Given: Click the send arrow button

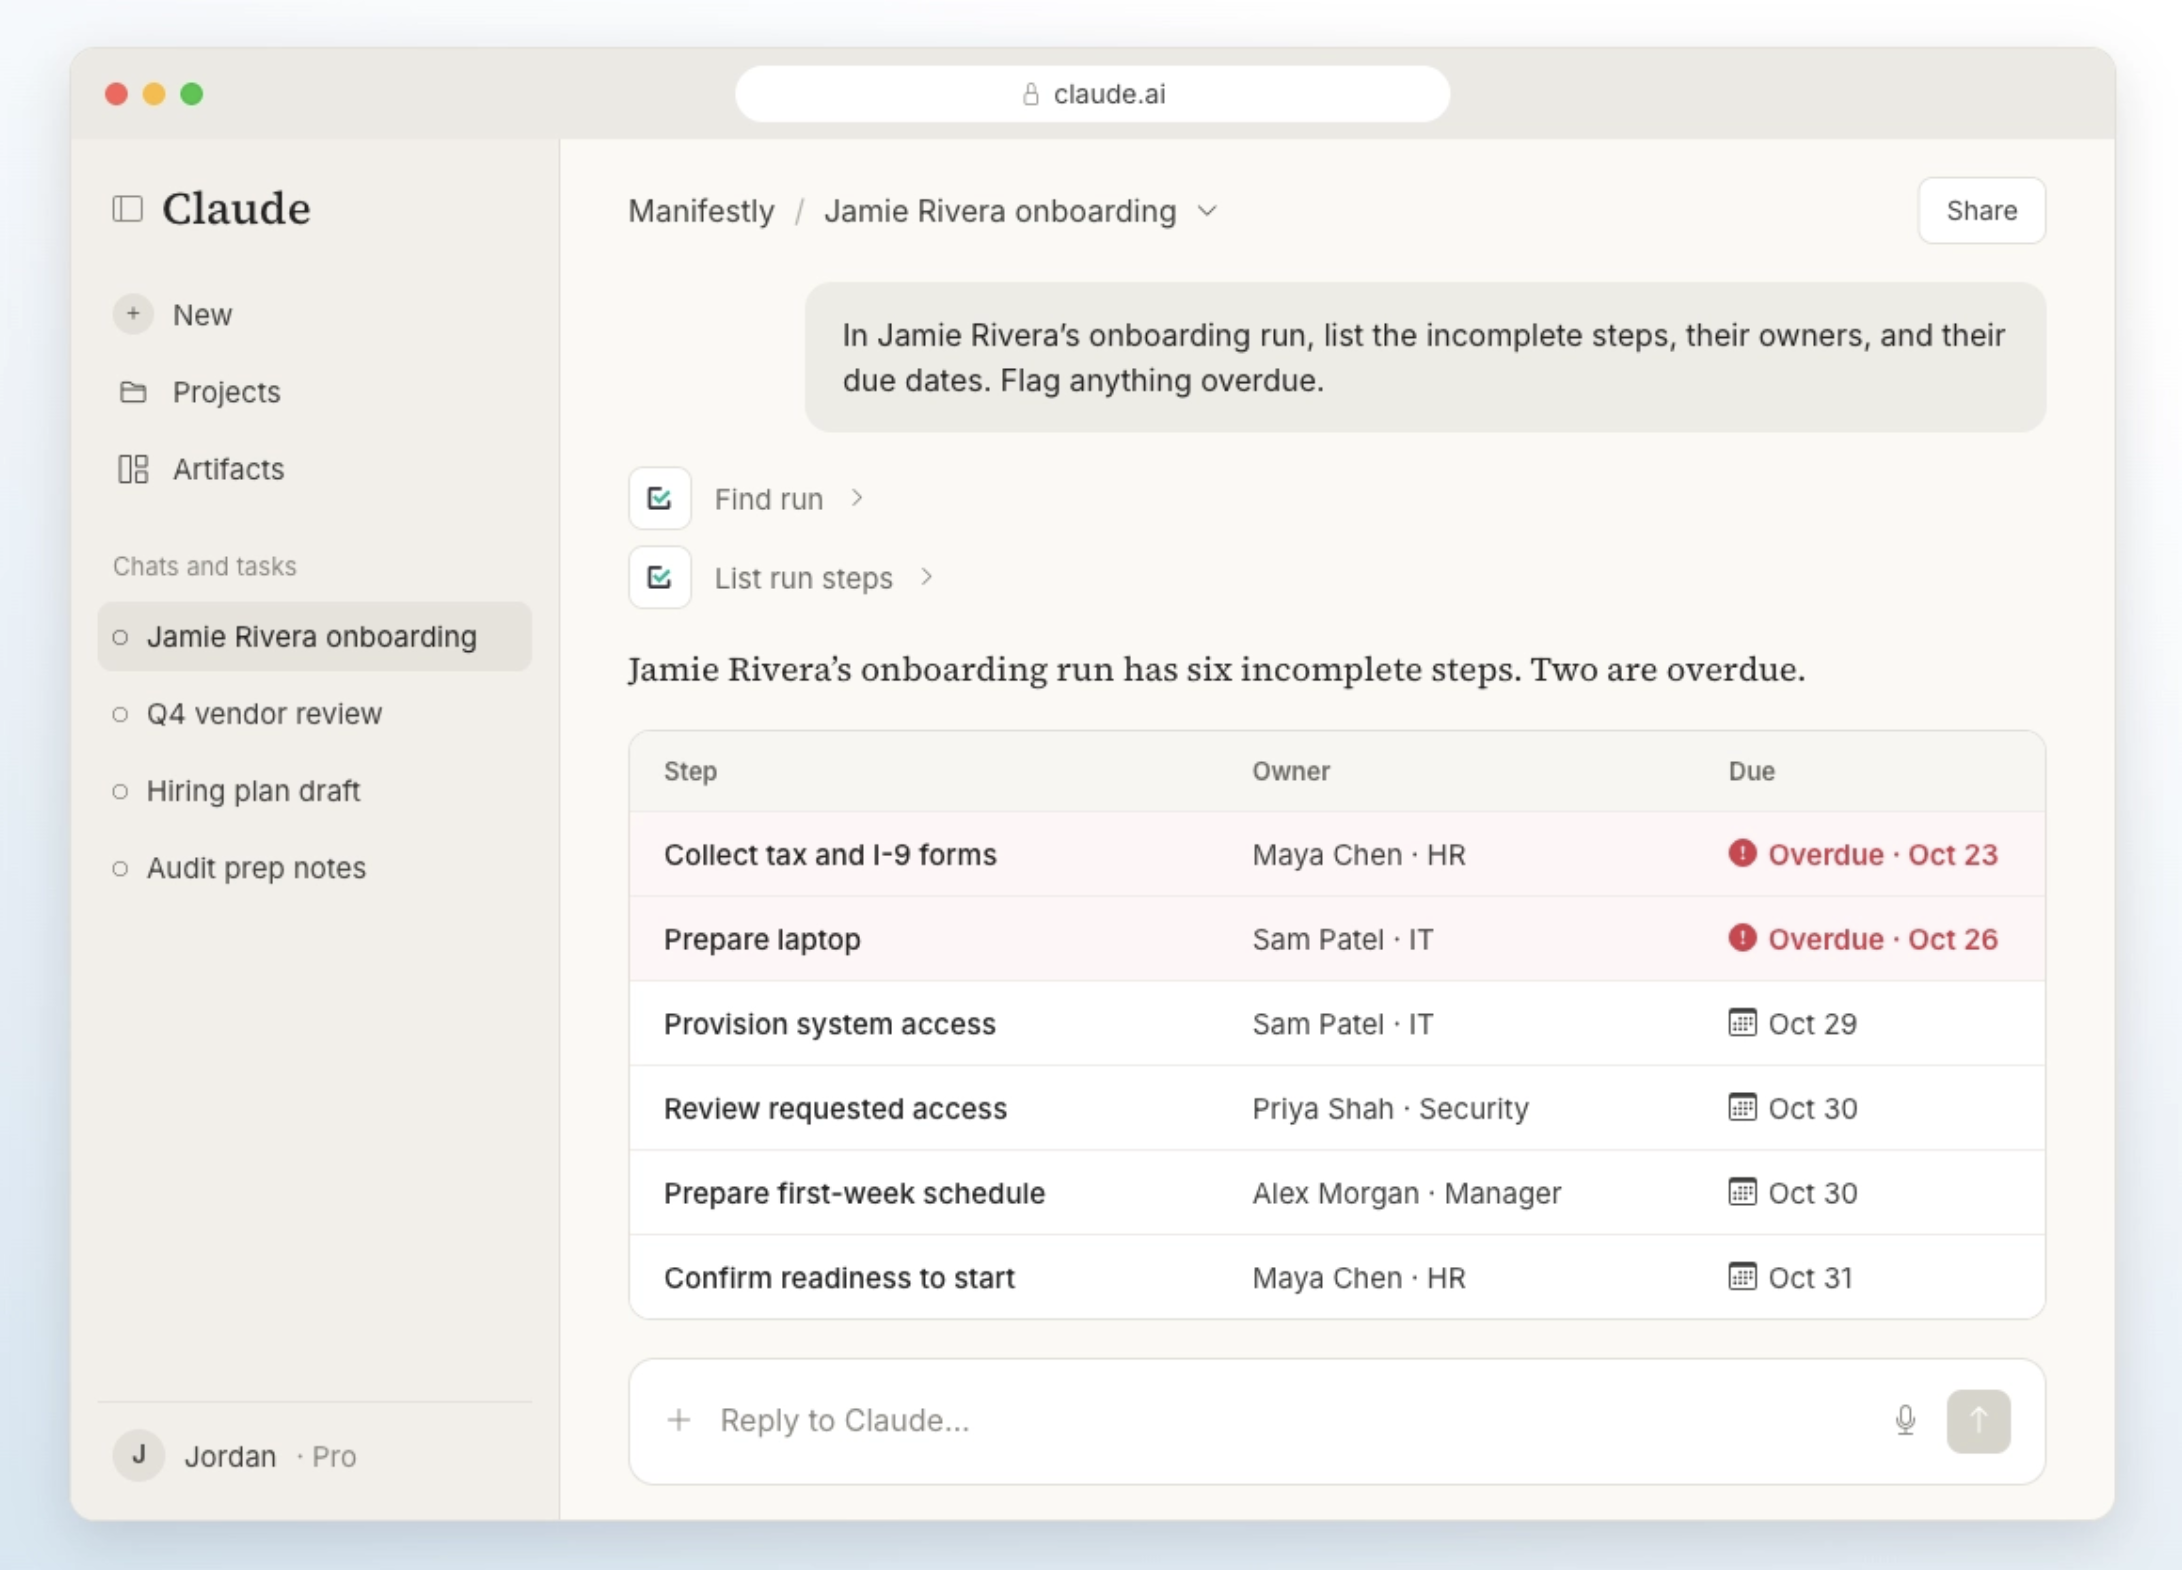Looking at the screenshot, I should coord(1978,1421).
